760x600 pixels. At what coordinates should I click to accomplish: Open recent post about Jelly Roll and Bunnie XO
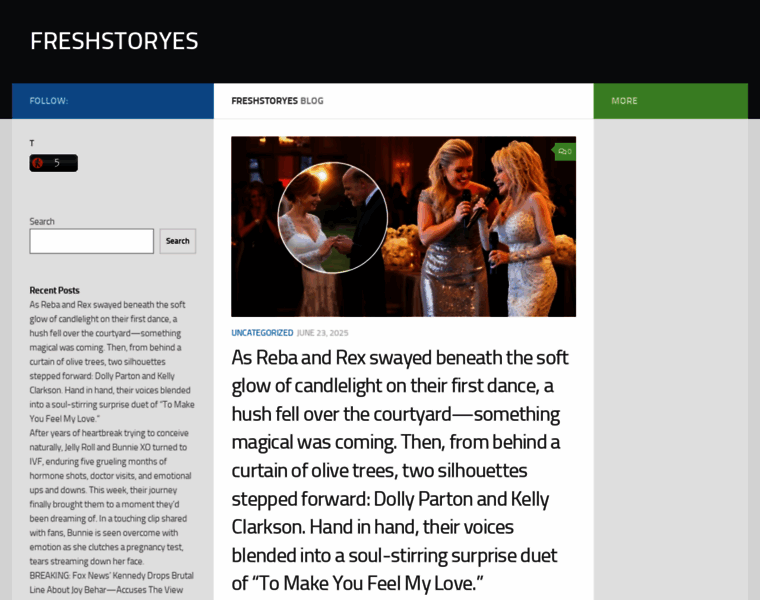(110, 497)
